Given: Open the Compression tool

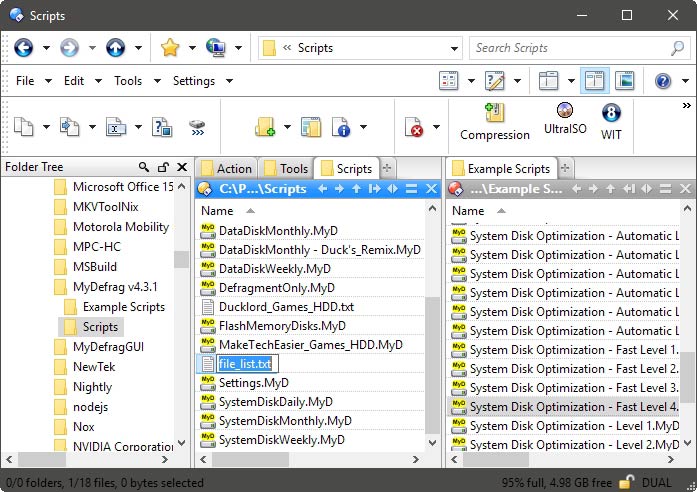Looking at the screenshot, I should coord(494,120).
